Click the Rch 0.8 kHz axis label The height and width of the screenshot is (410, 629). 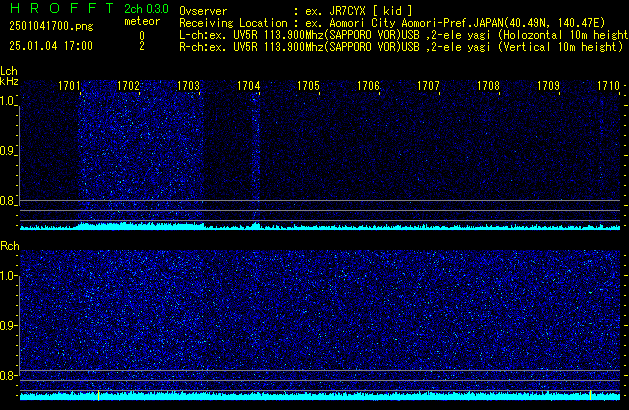click(8, 375)
